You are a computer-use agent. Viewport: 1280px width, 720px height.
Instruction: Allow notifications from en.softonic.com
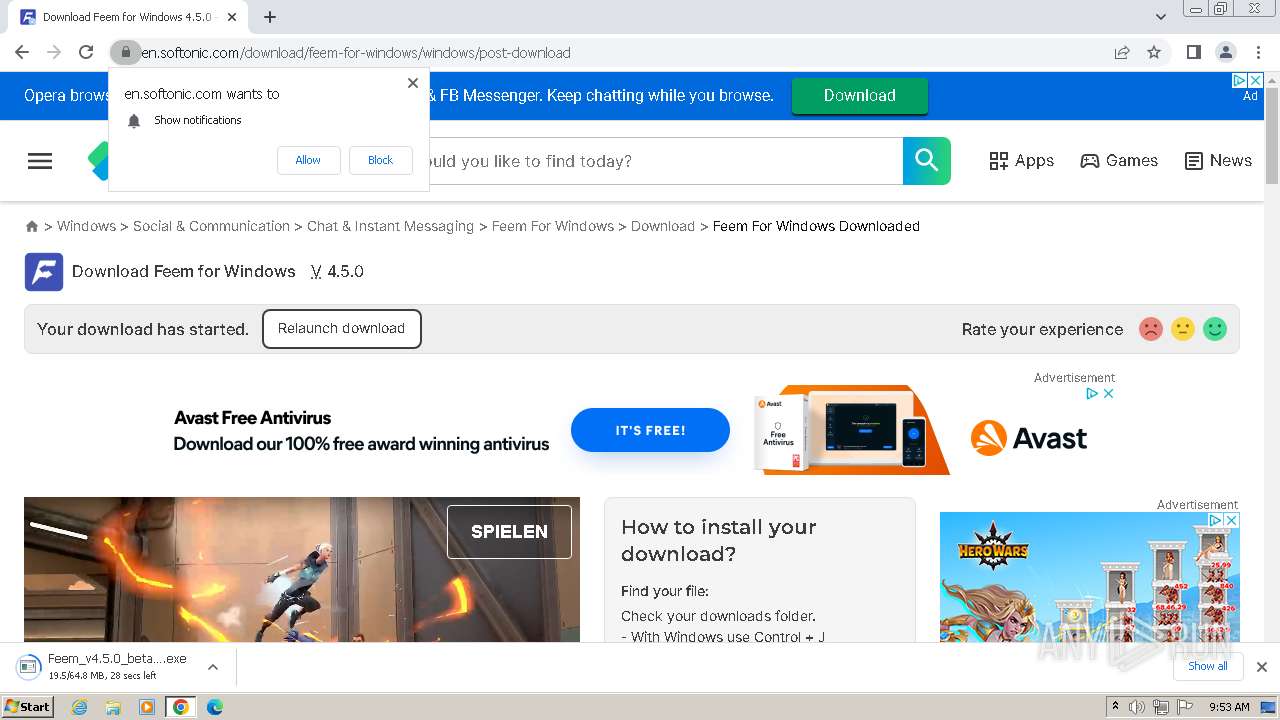pyautogui.click(x=308, y=160)
